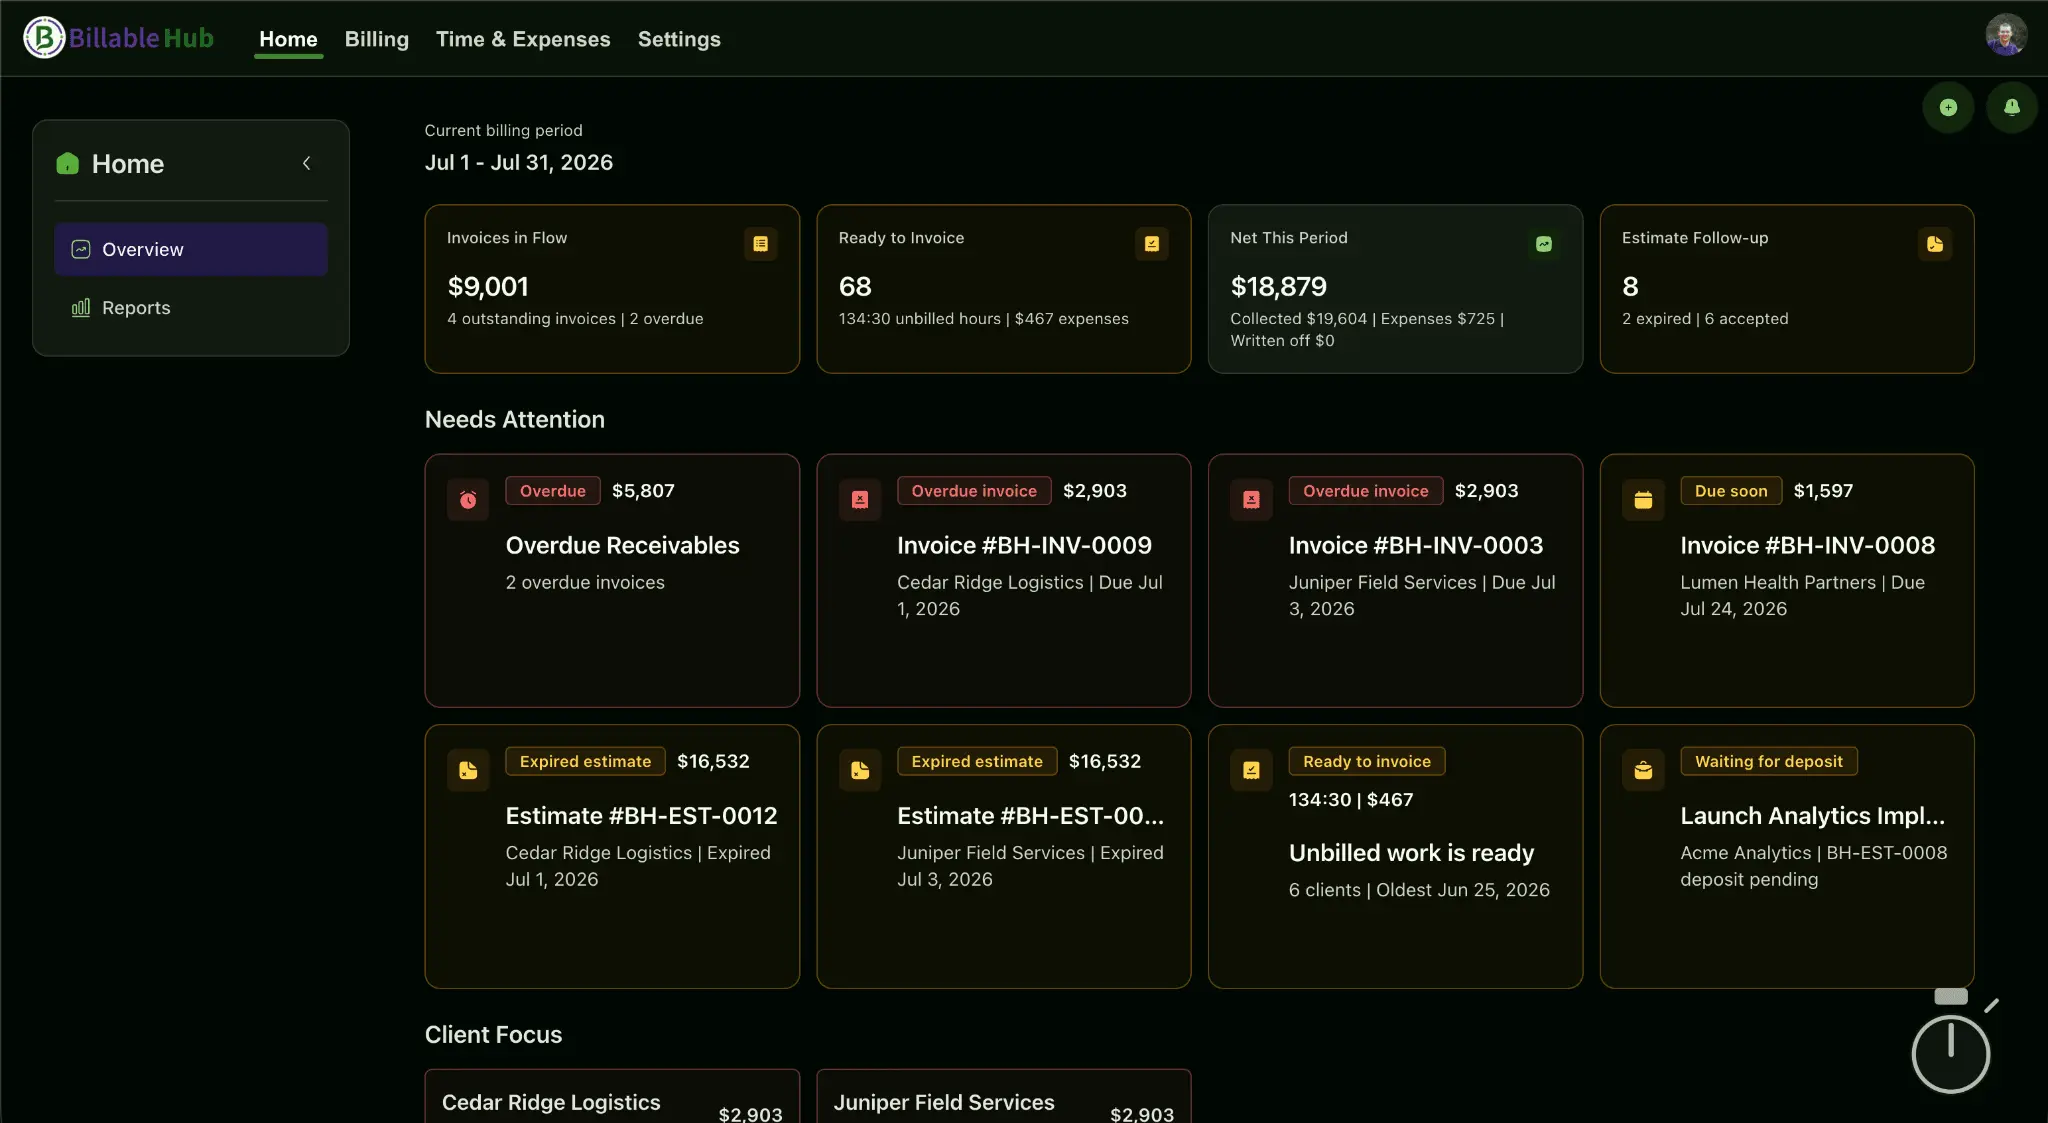
Task: Open Estimate #BH-EST-0012
Action: coord(641,816)
